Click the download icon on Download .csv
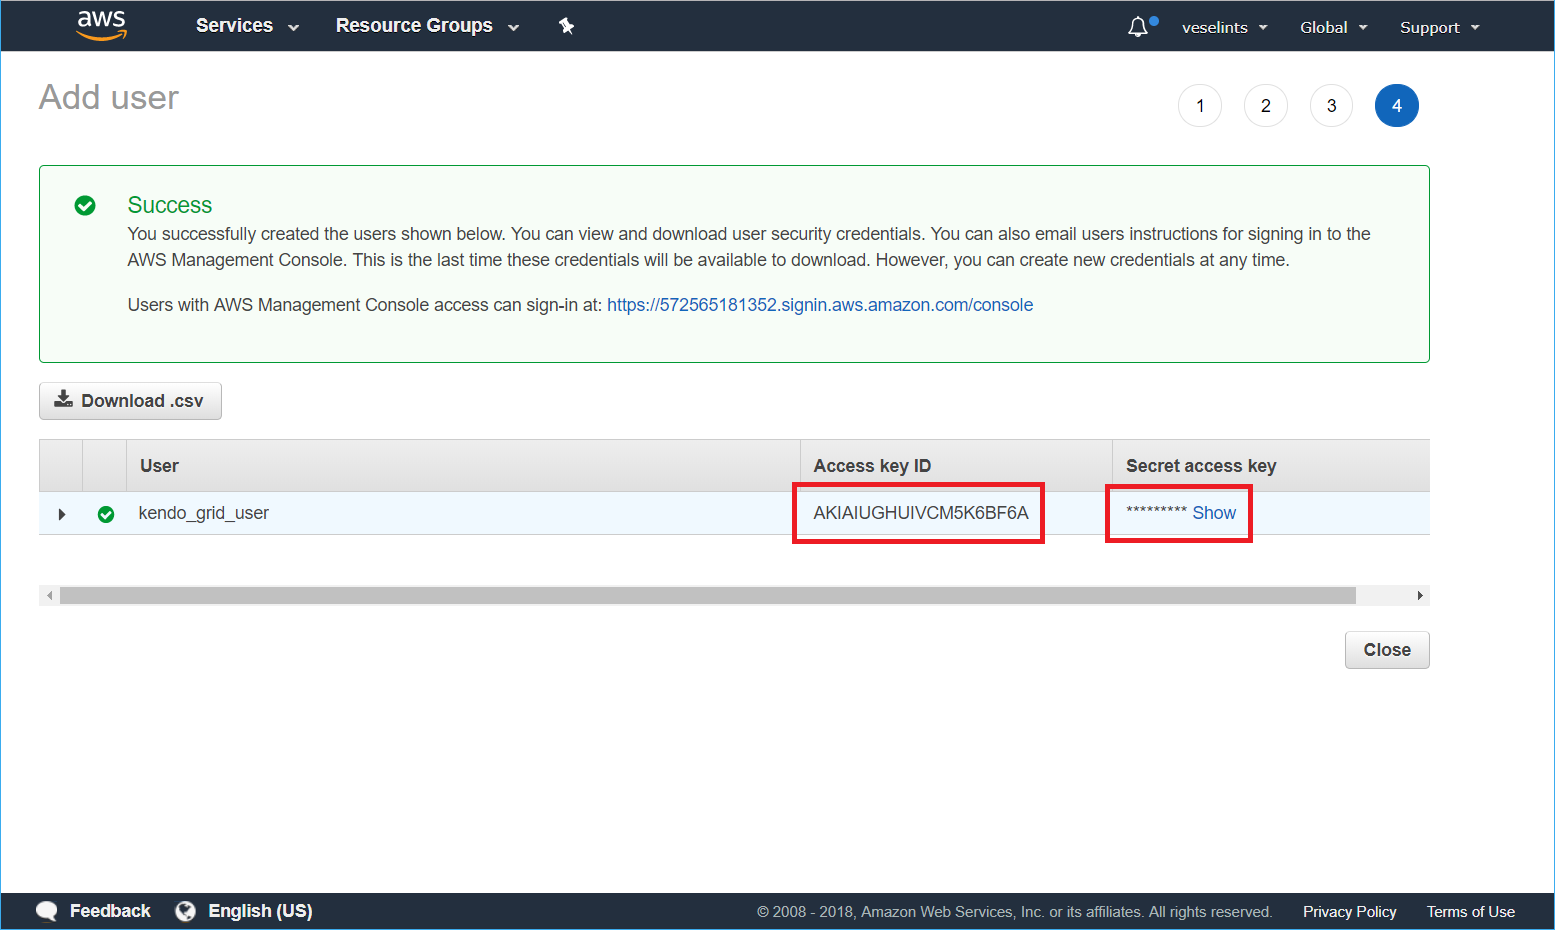This screenshot has height=930, width=1555. coord(63,399)
